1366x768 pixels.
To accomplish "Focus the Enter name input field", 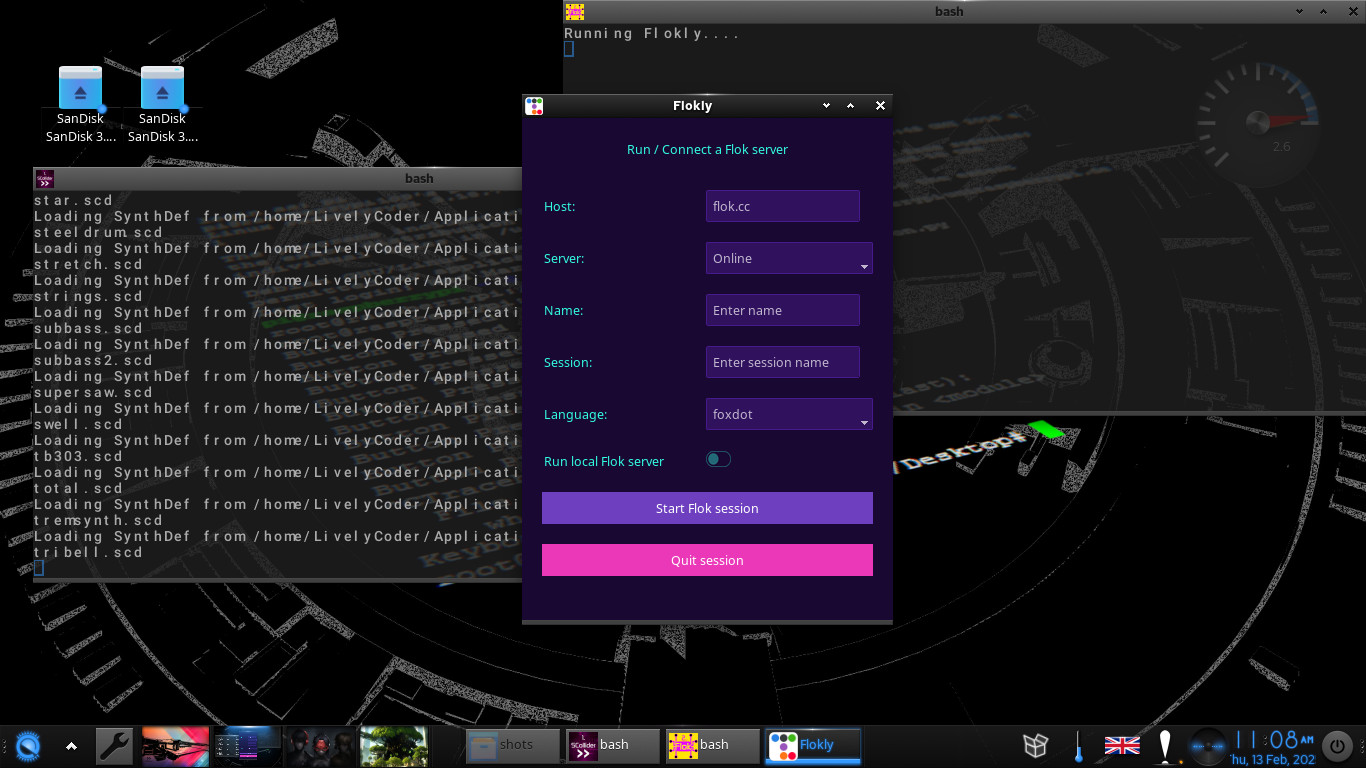I will tap(782, 310).
